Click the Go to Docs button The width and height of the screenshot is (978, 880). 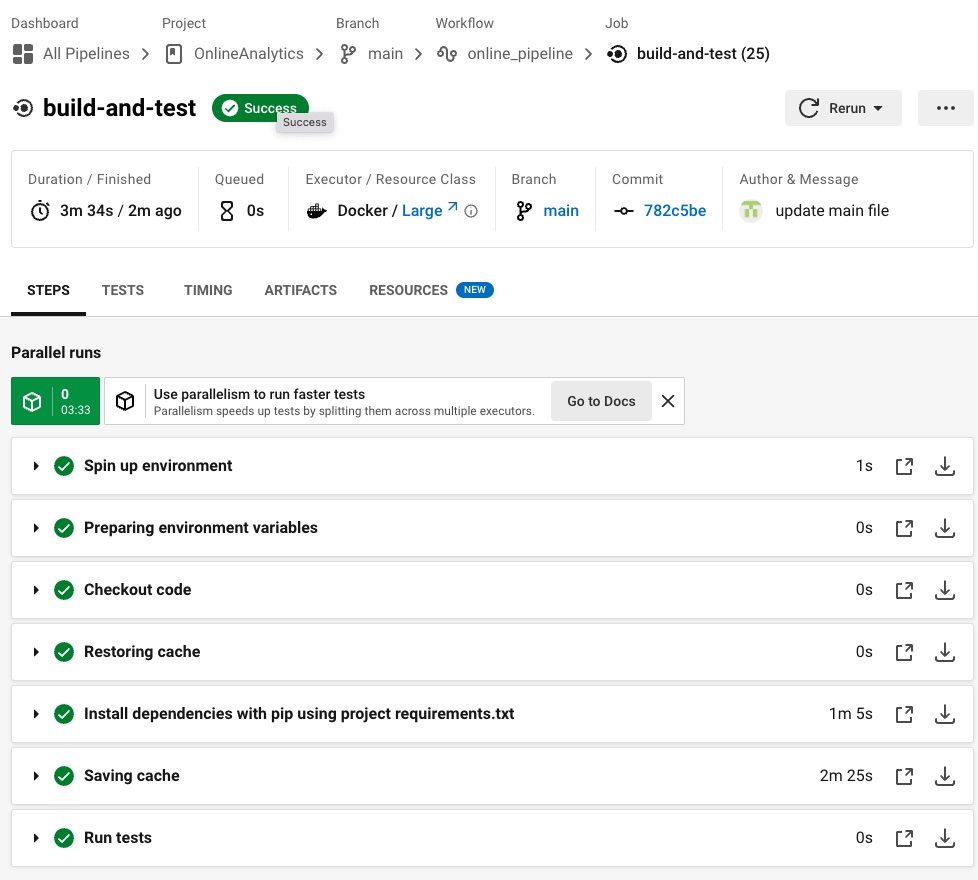601,401
